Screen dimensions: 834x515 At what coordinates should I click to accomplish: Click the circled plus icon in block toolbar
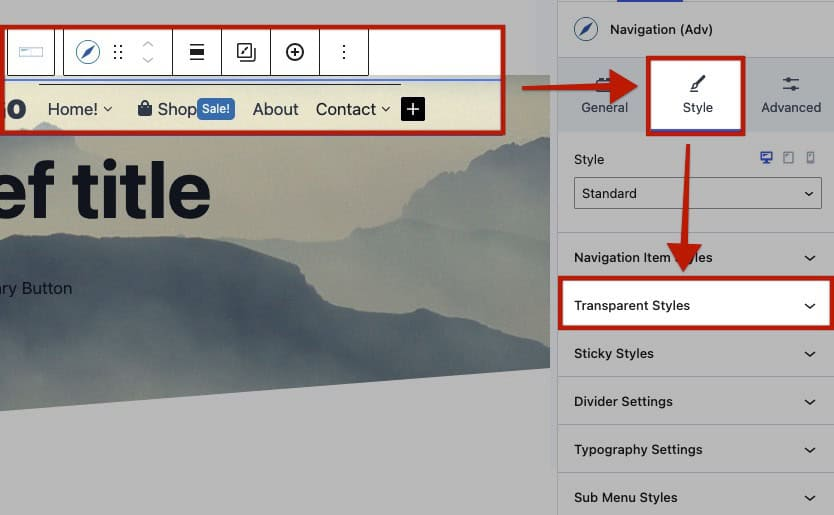click(295, 52)
